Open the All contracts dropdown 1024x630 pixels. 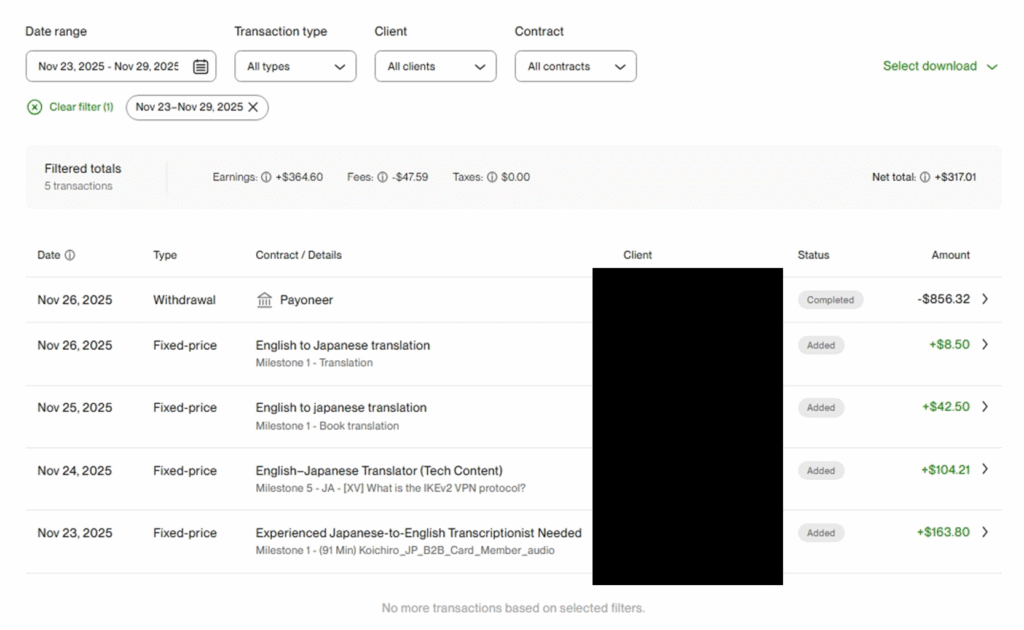coord(575,67)
